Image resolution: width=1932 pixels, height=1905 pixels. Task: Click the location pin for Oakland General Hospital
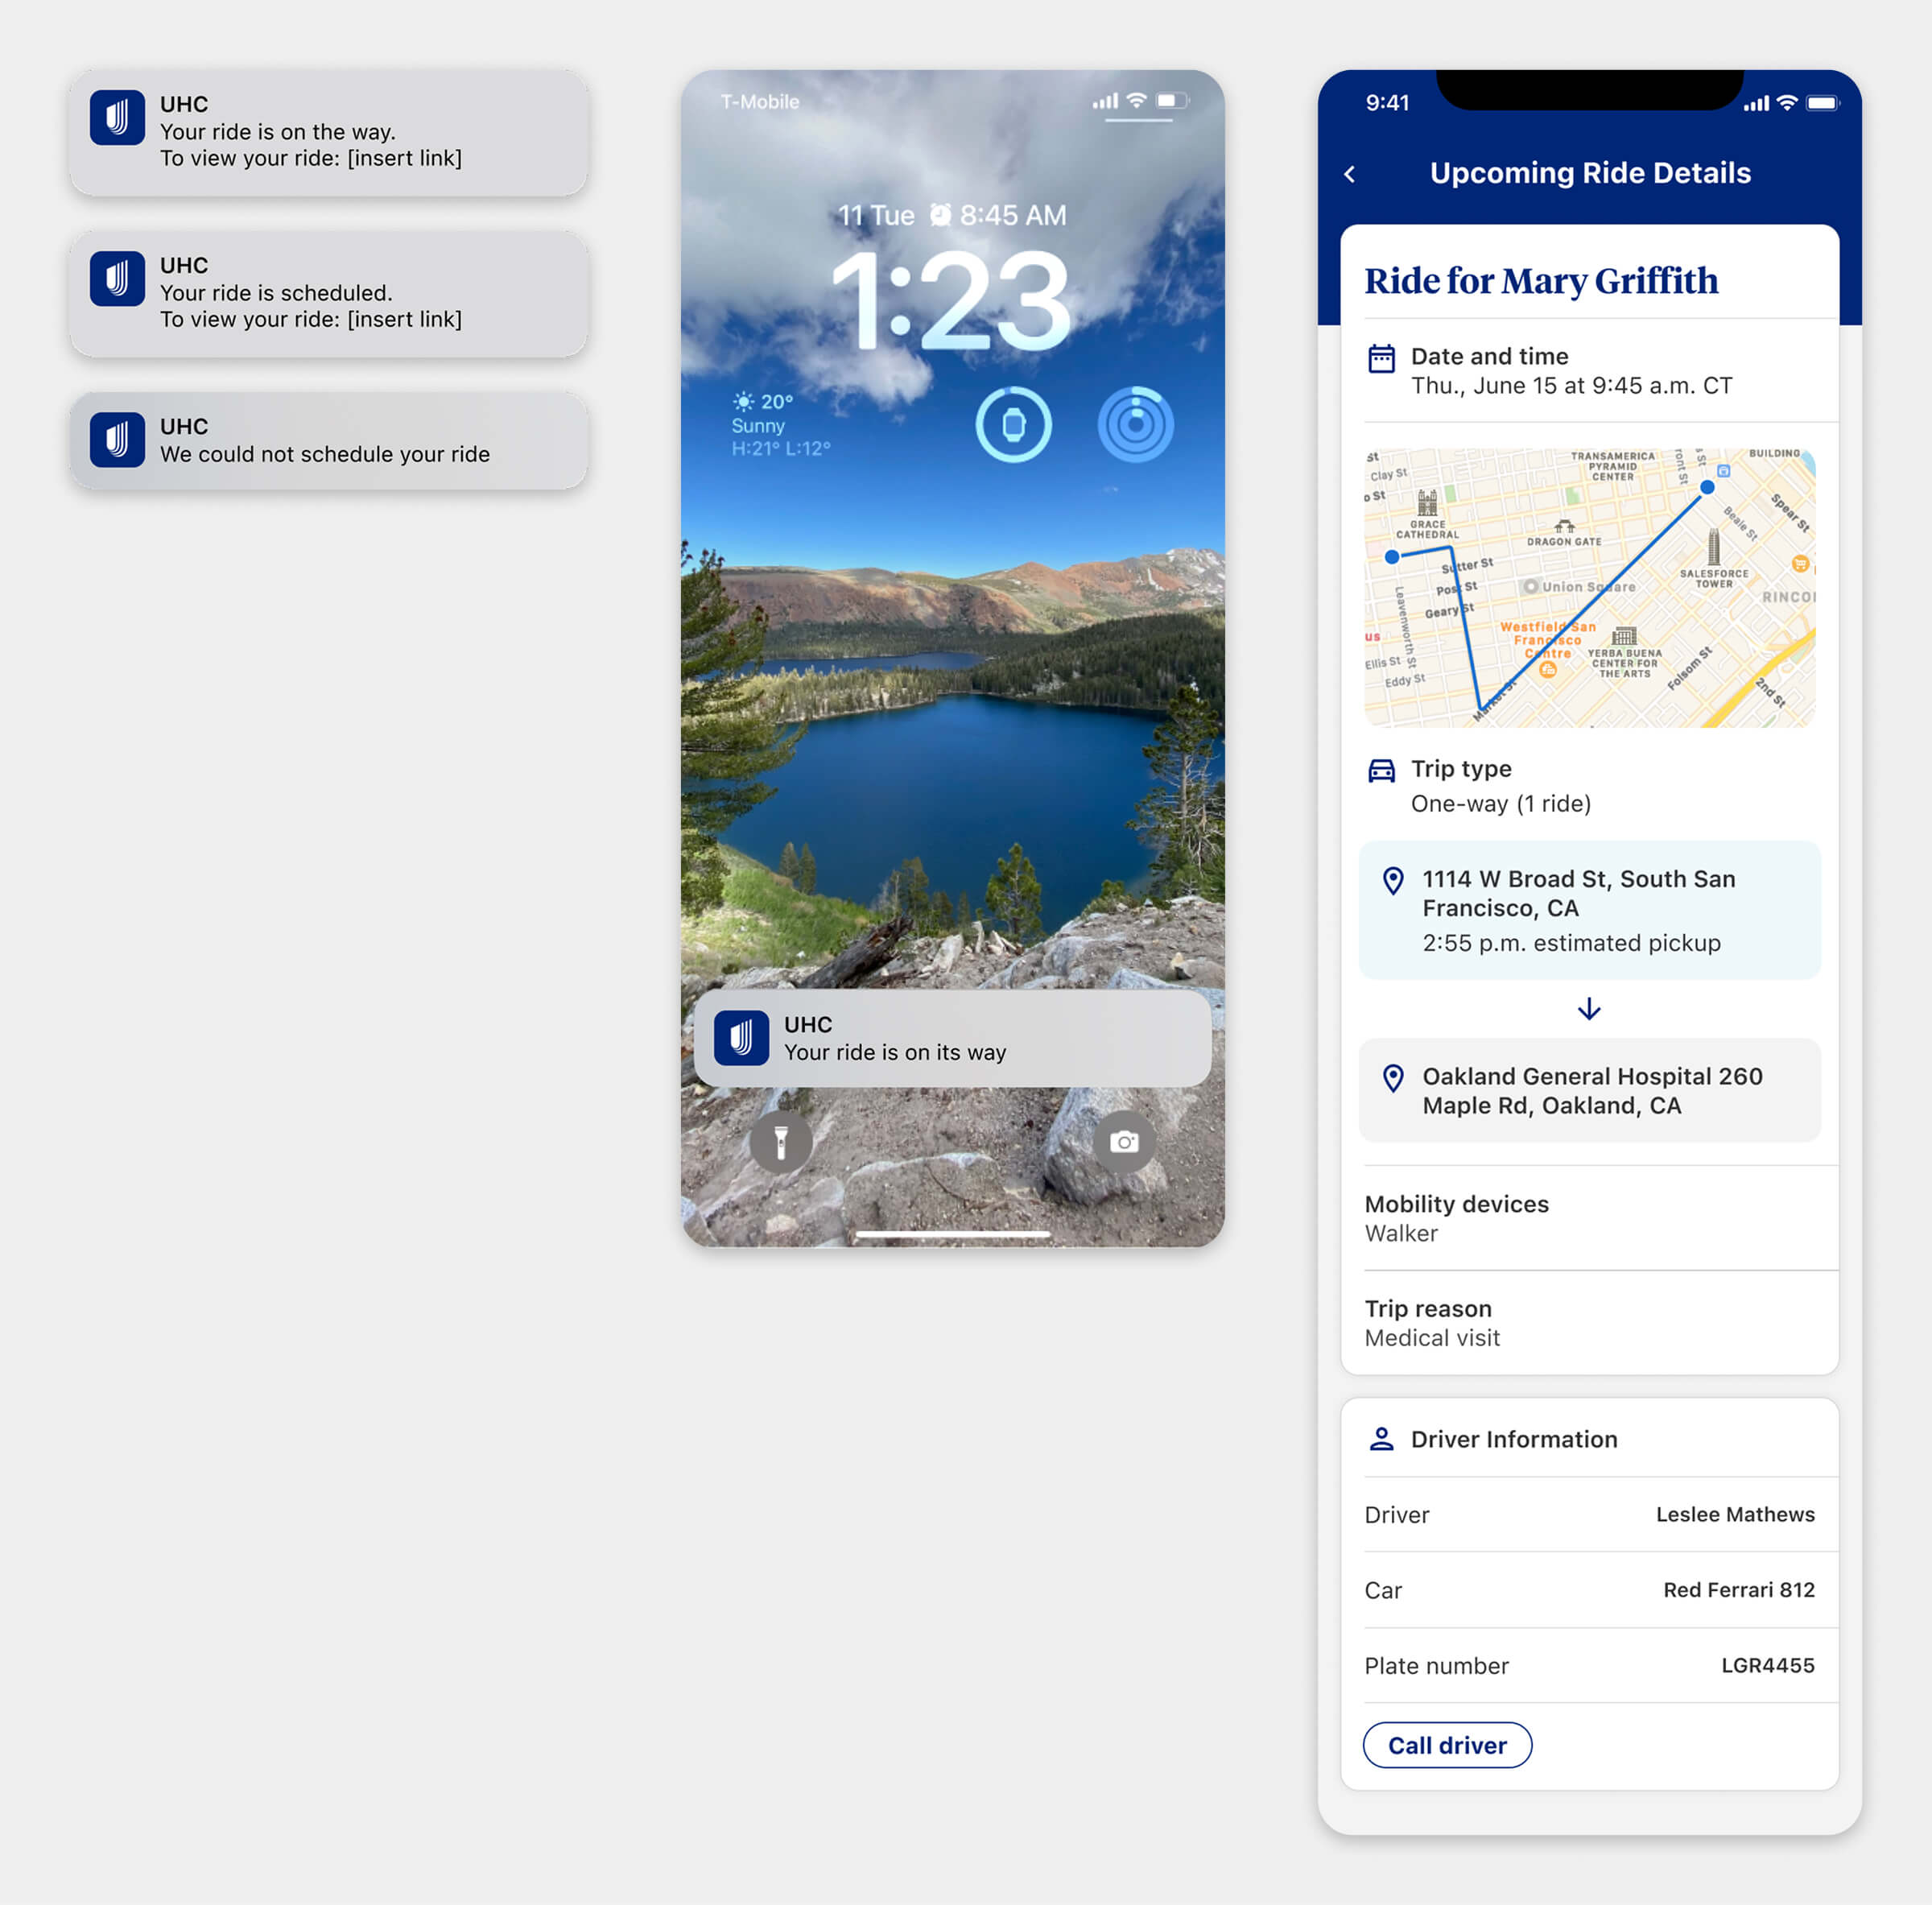pyautogui.click(x=1392, y=1078)
